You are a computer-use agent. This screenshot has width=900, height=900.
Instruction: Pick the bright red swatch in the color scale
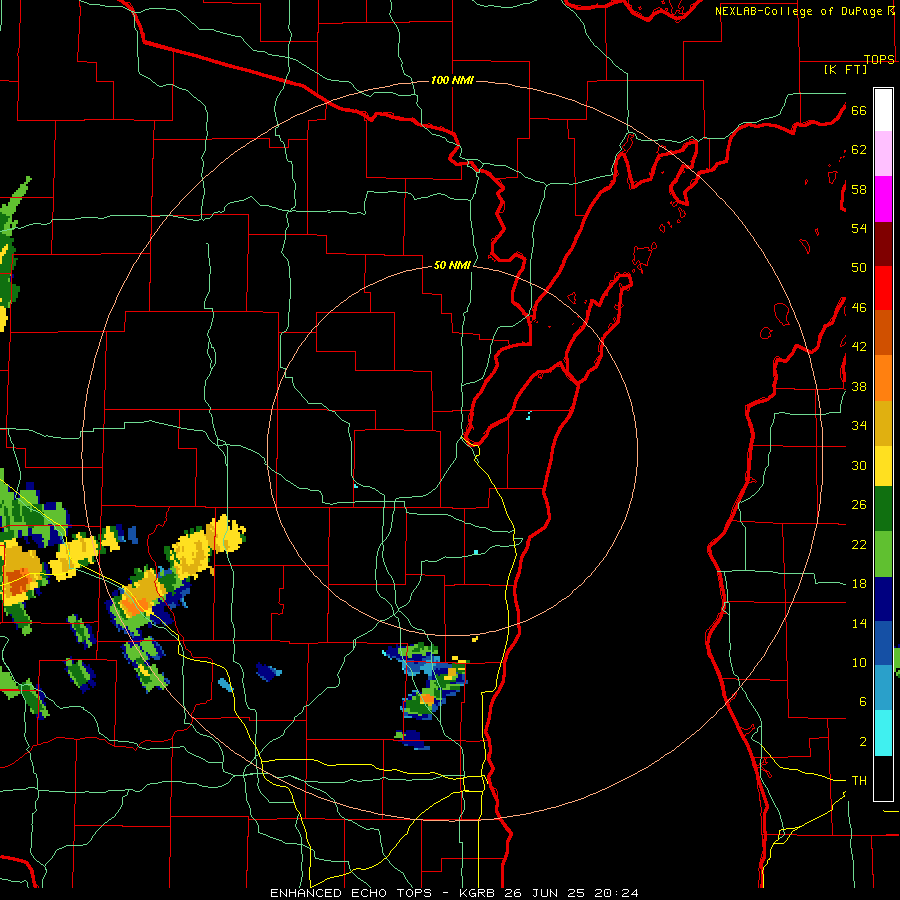pos(883,288)
